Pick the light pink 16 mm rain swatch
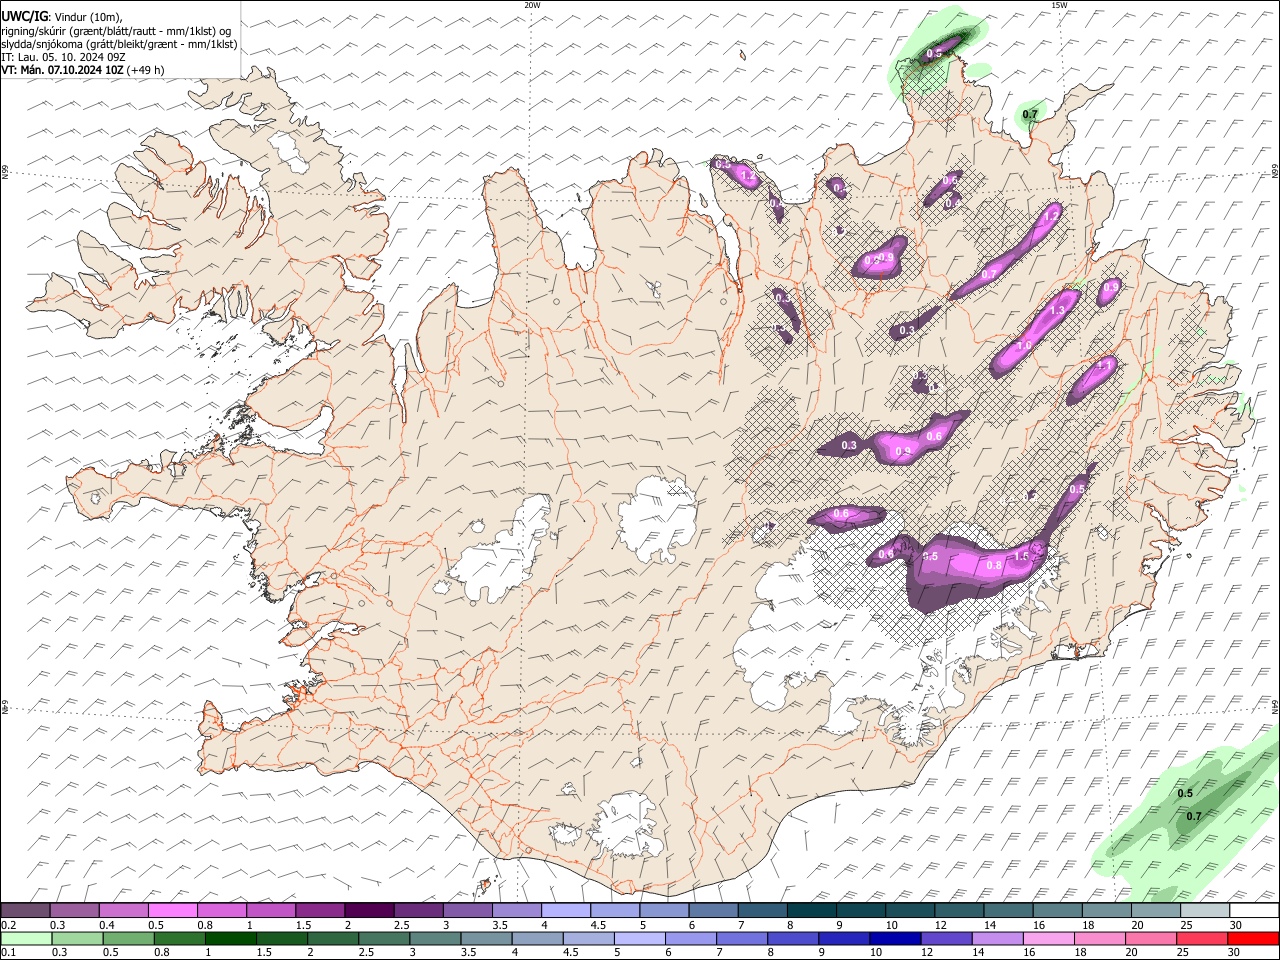 pyautogui.click(x=1048, y=938)
